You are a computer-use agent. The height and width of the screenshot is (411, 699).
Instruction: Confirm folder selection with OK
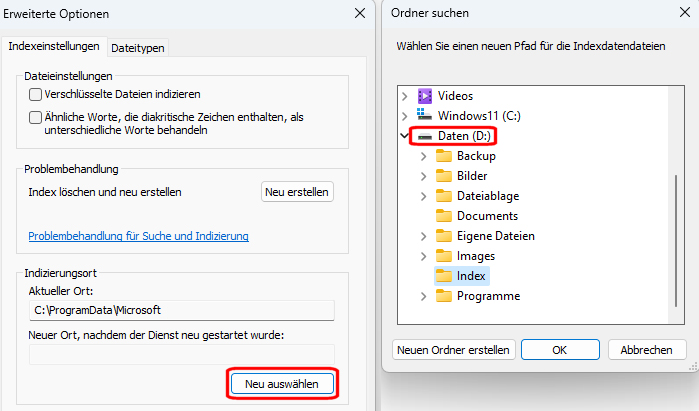coord(560,350)
